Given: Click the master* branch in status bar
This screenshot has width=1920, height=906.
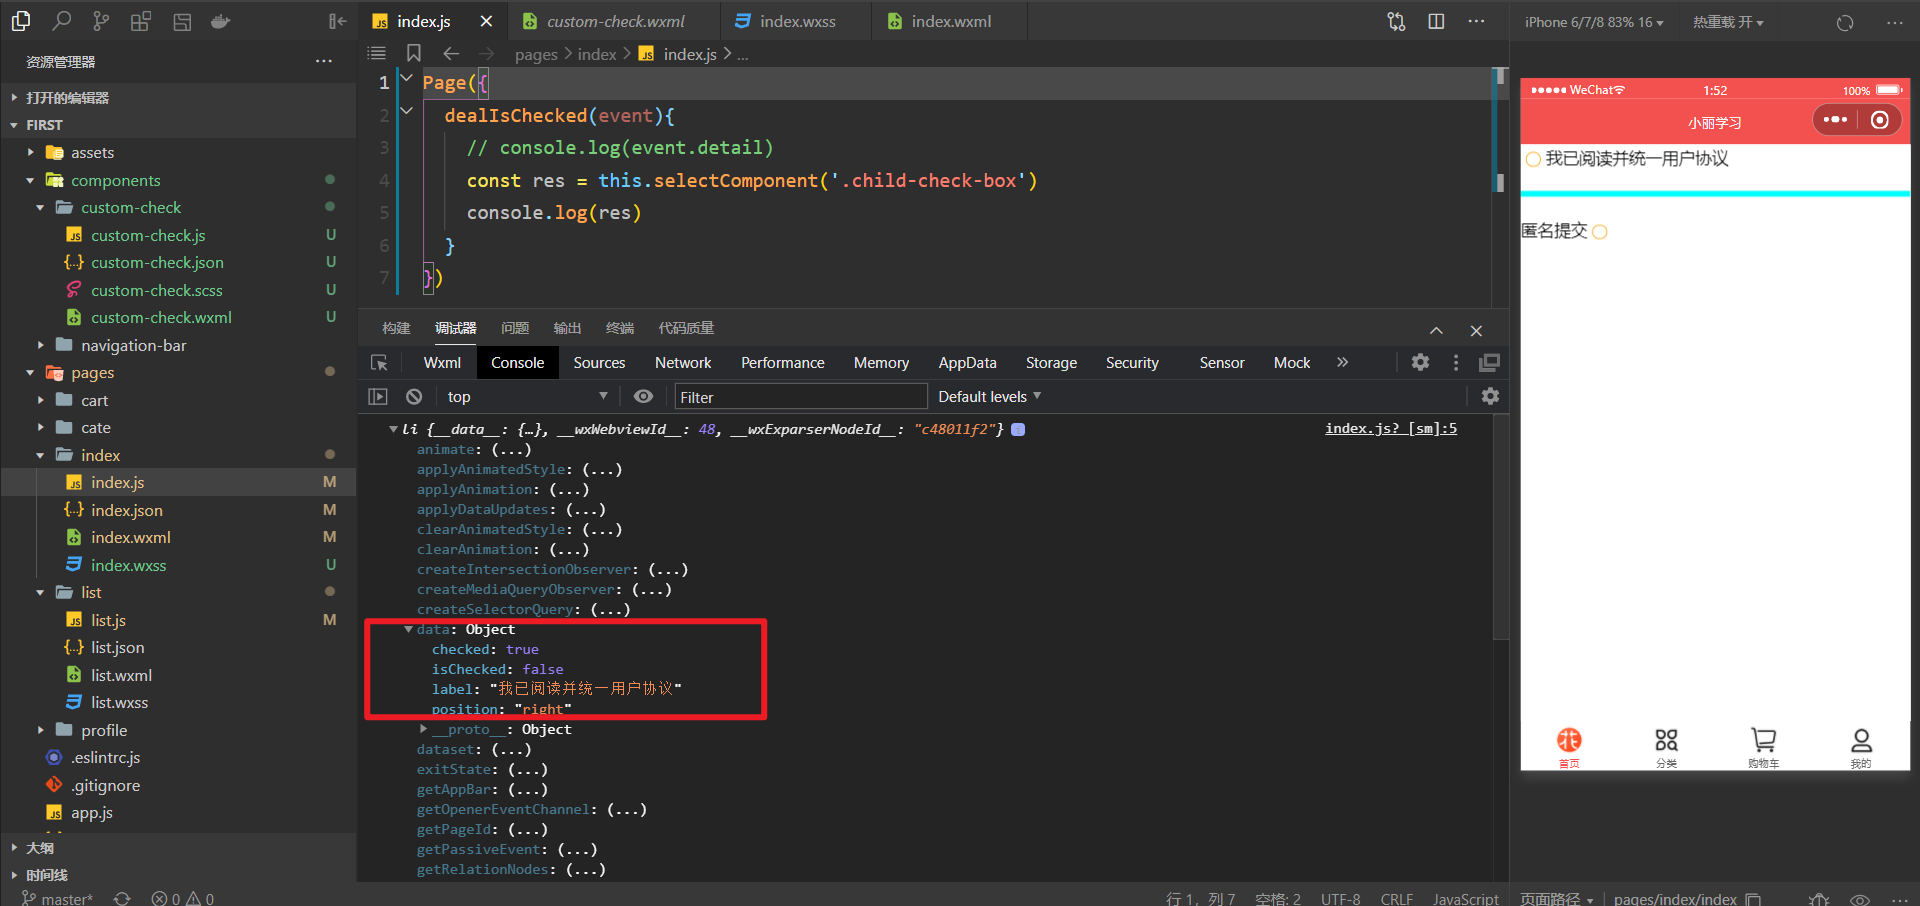Looking at the screenshot, I should (x=57, y=898).
